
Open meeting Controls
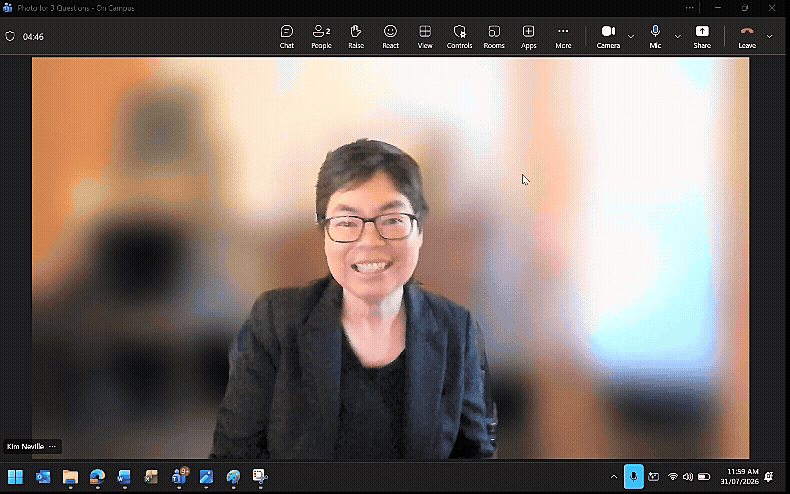[459, 37]
